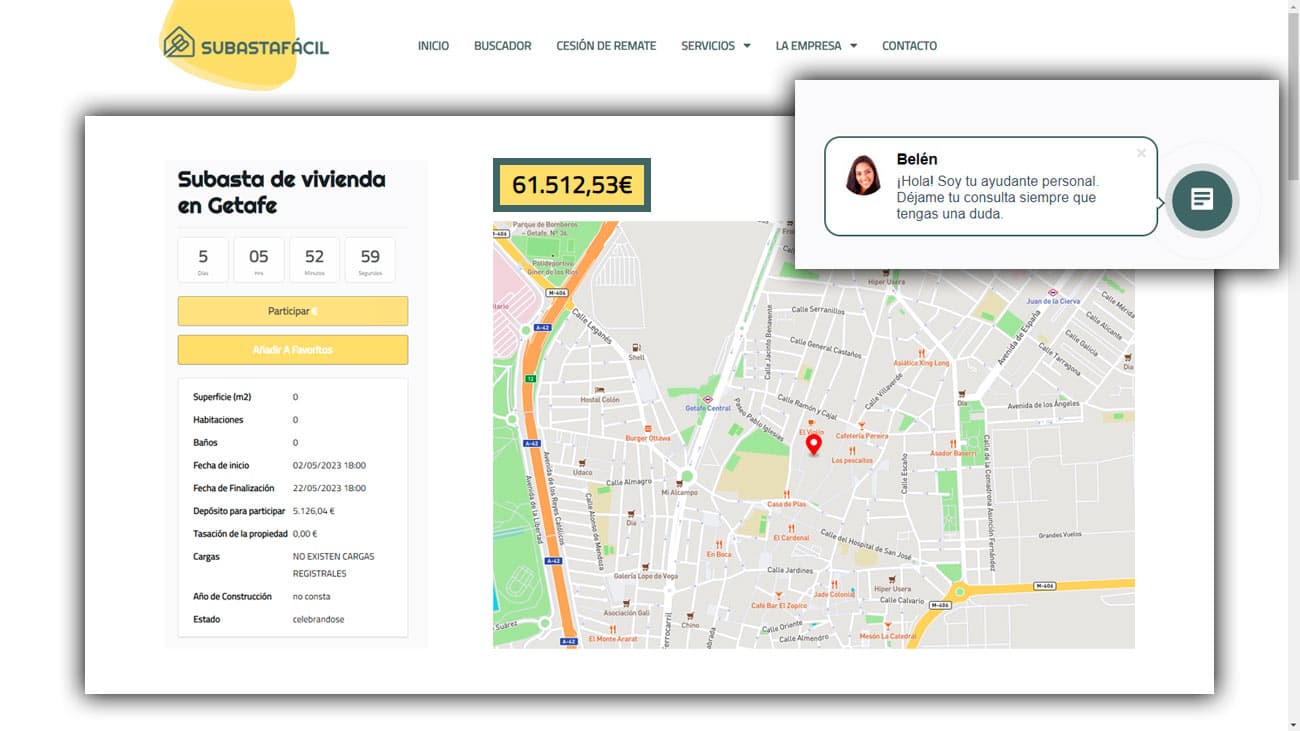Click the Shell gas station map icon

tap(636, 348)
